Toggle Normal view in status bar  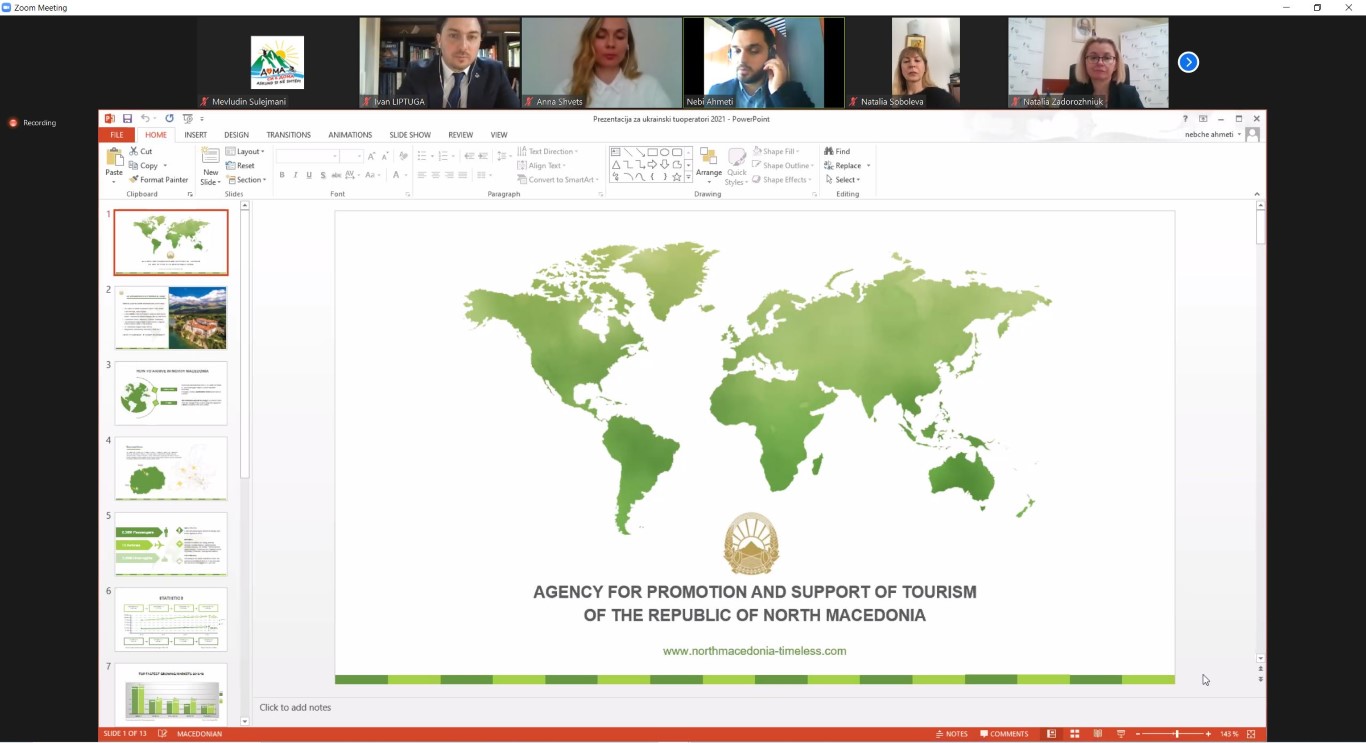point(1051,734)
